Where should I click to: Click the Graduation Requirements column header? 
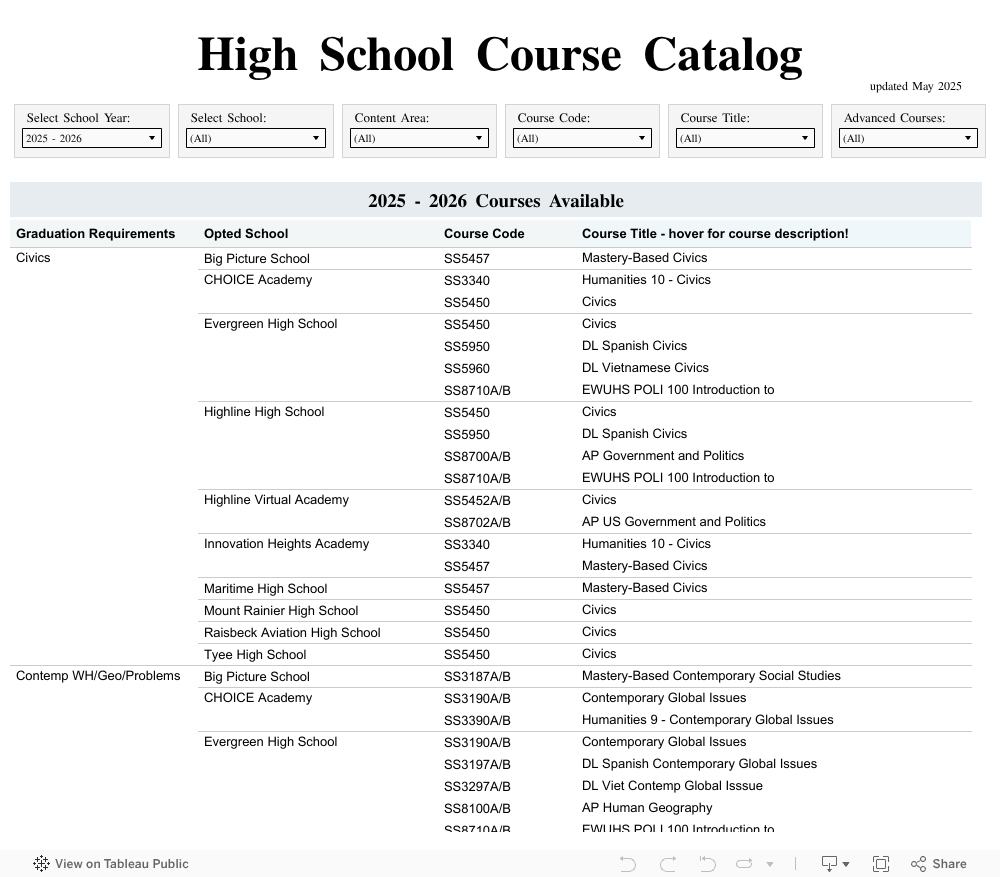[x=95, y=234]
